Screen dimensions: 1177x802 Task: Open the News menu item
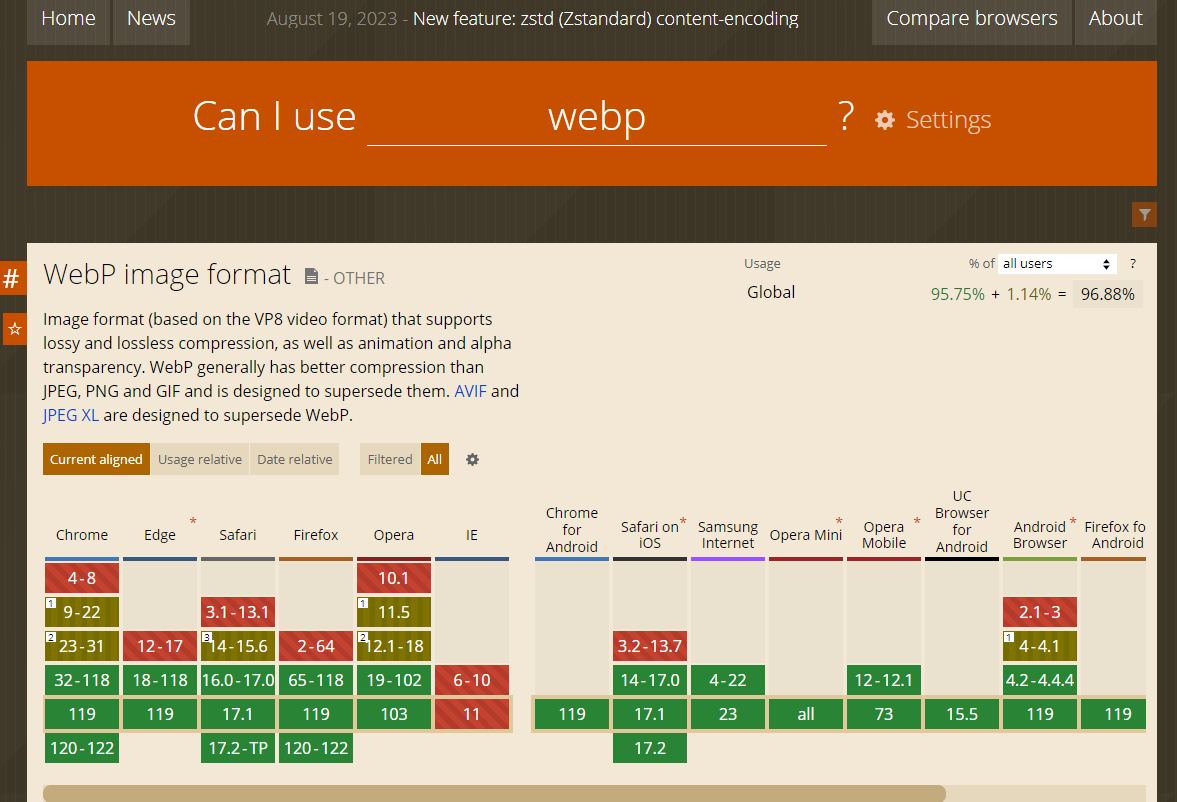tap(151, 19)
